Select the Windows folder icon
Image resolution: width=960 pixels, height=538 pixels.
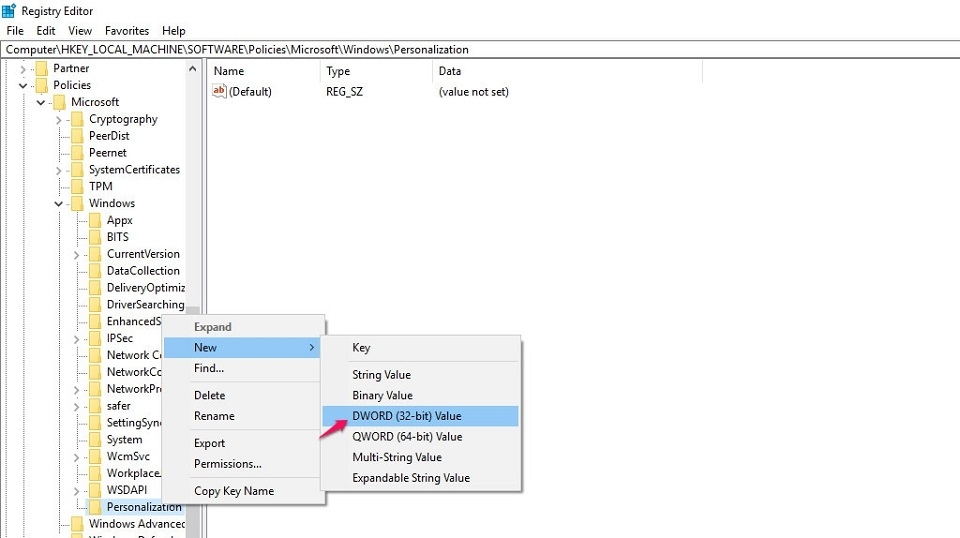pyautogui.click(x=77, y=203)
